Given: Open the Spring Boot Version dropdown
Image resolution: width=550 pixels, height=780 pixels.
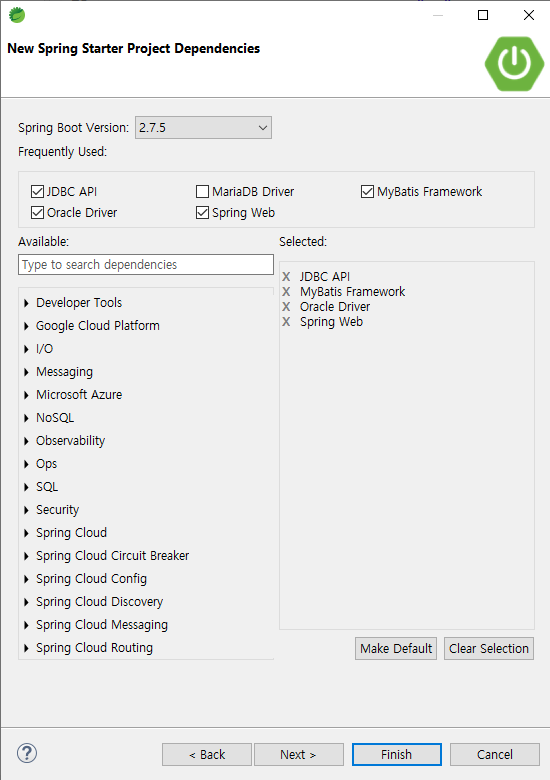Looking at the screenshot, I should pyautogui.click(x=203, y=128).
